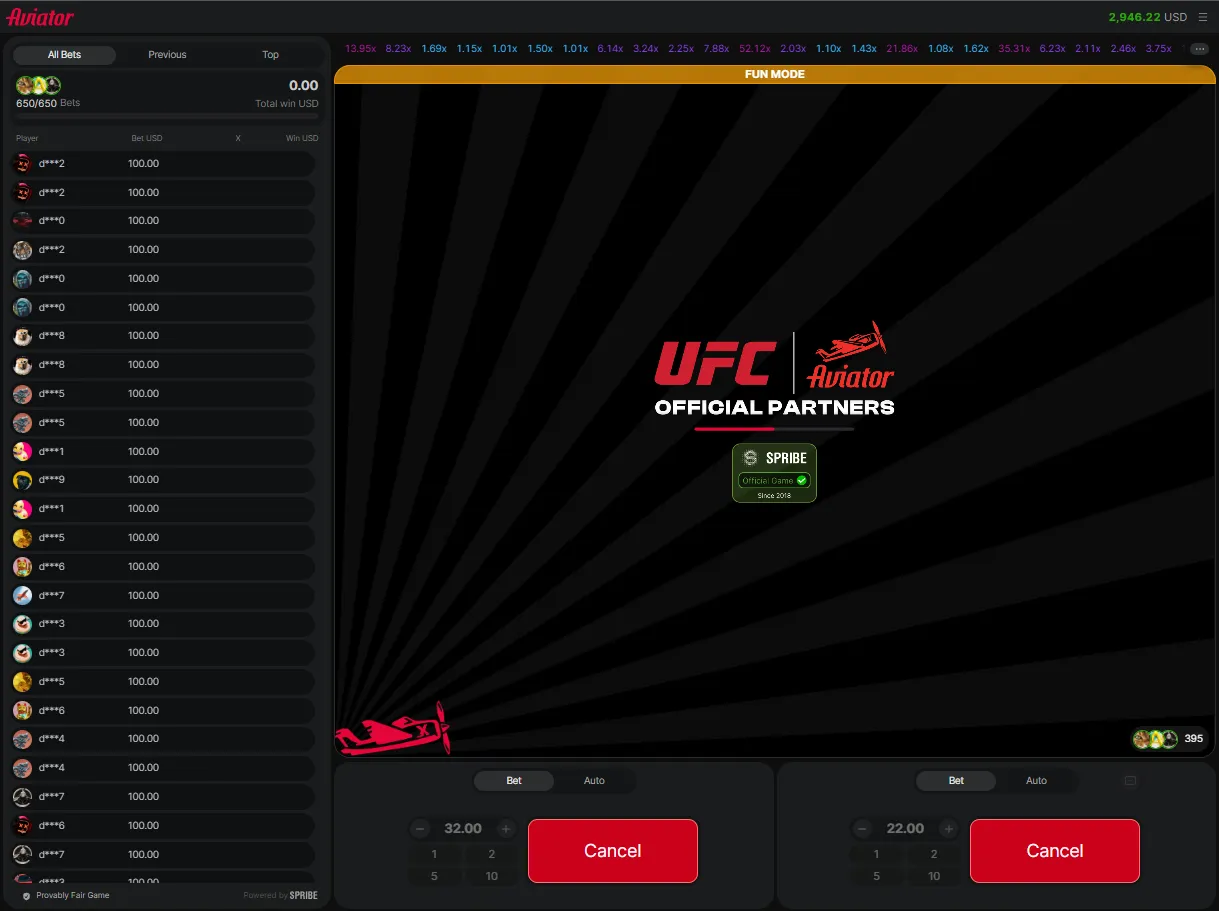Image resolution: width=1219 pixels, height=911 pixels.
Task: Open the 7.88x round result
Action: click(716, 49)
